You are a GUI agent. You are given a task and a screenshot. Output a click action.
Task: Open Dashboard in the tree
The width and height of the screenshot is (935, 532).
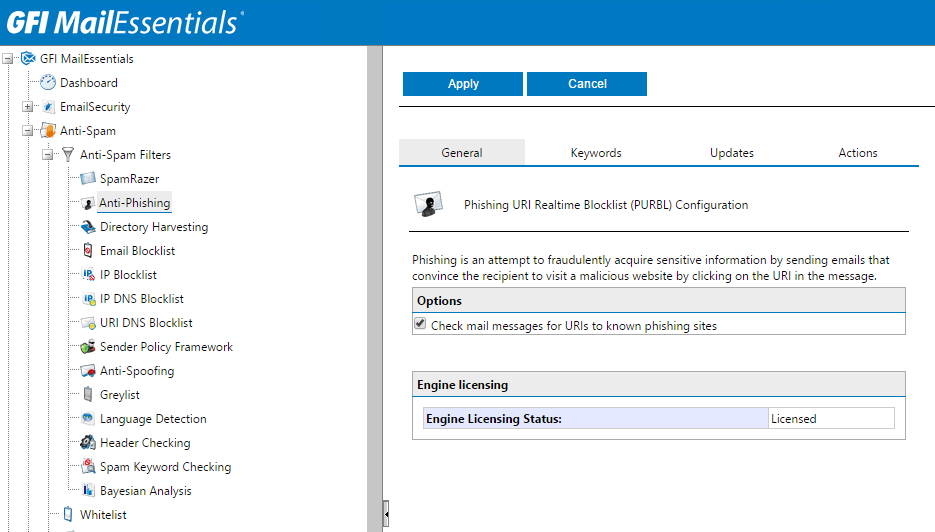(x=89, y=83)
